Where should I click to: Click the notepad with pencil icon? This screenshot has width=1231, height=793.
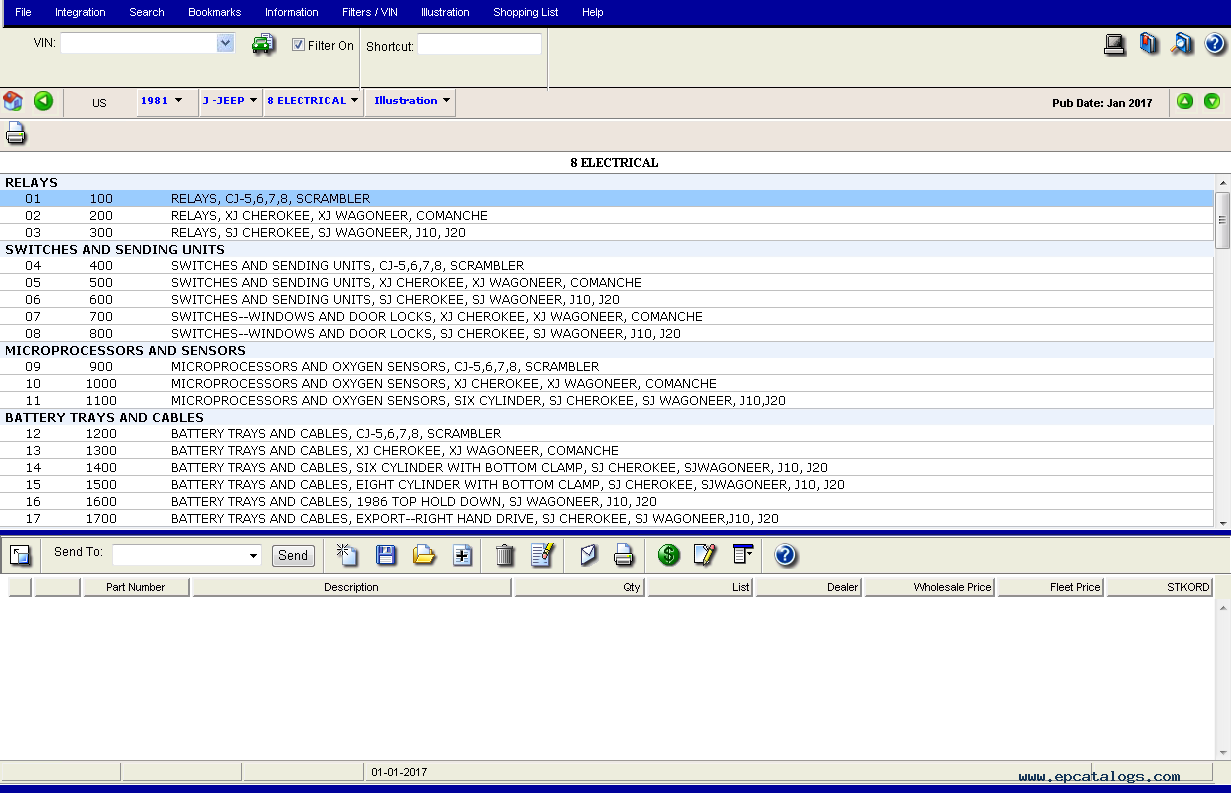[705, 554]
